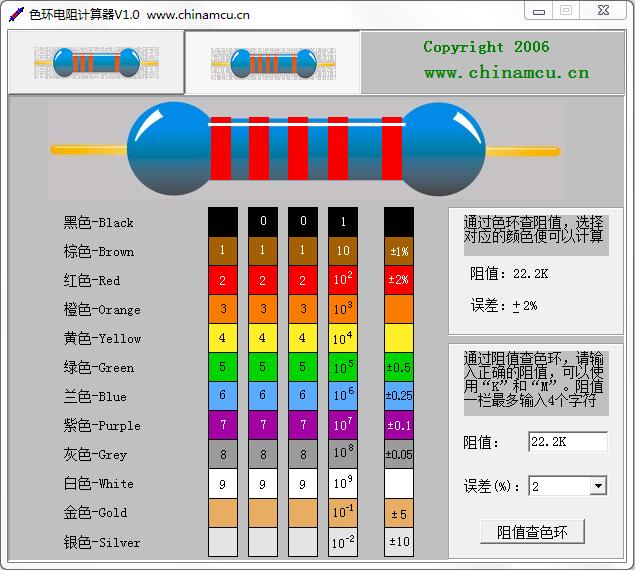Choose red 2 in the first digit column
This screenshot has width=635, height=570.
coord(222,280)
